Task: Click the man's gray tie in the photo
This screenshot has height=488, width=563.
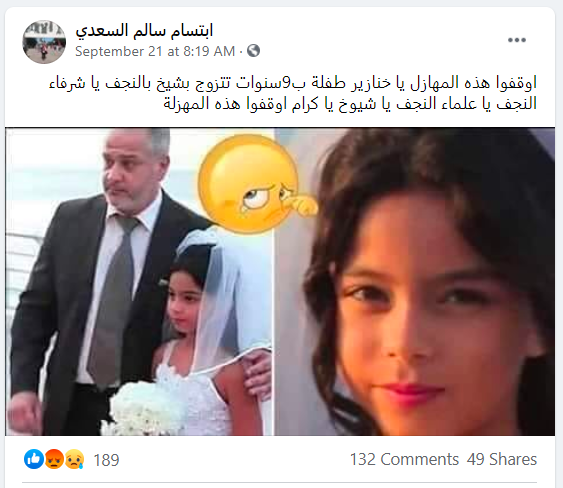Action: coord(113,298)
